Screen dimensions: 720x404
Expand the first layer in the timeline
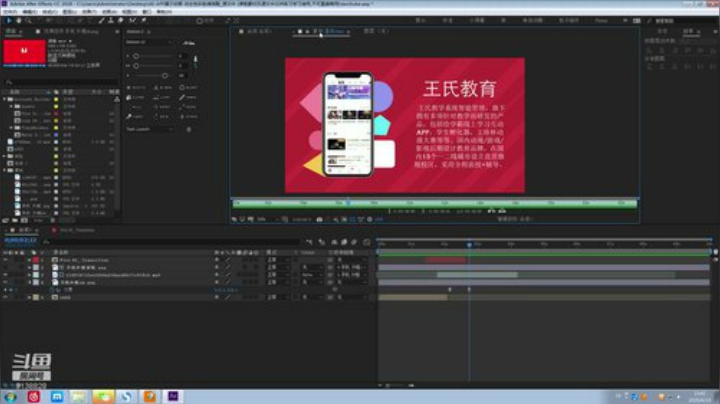[29, 260]
